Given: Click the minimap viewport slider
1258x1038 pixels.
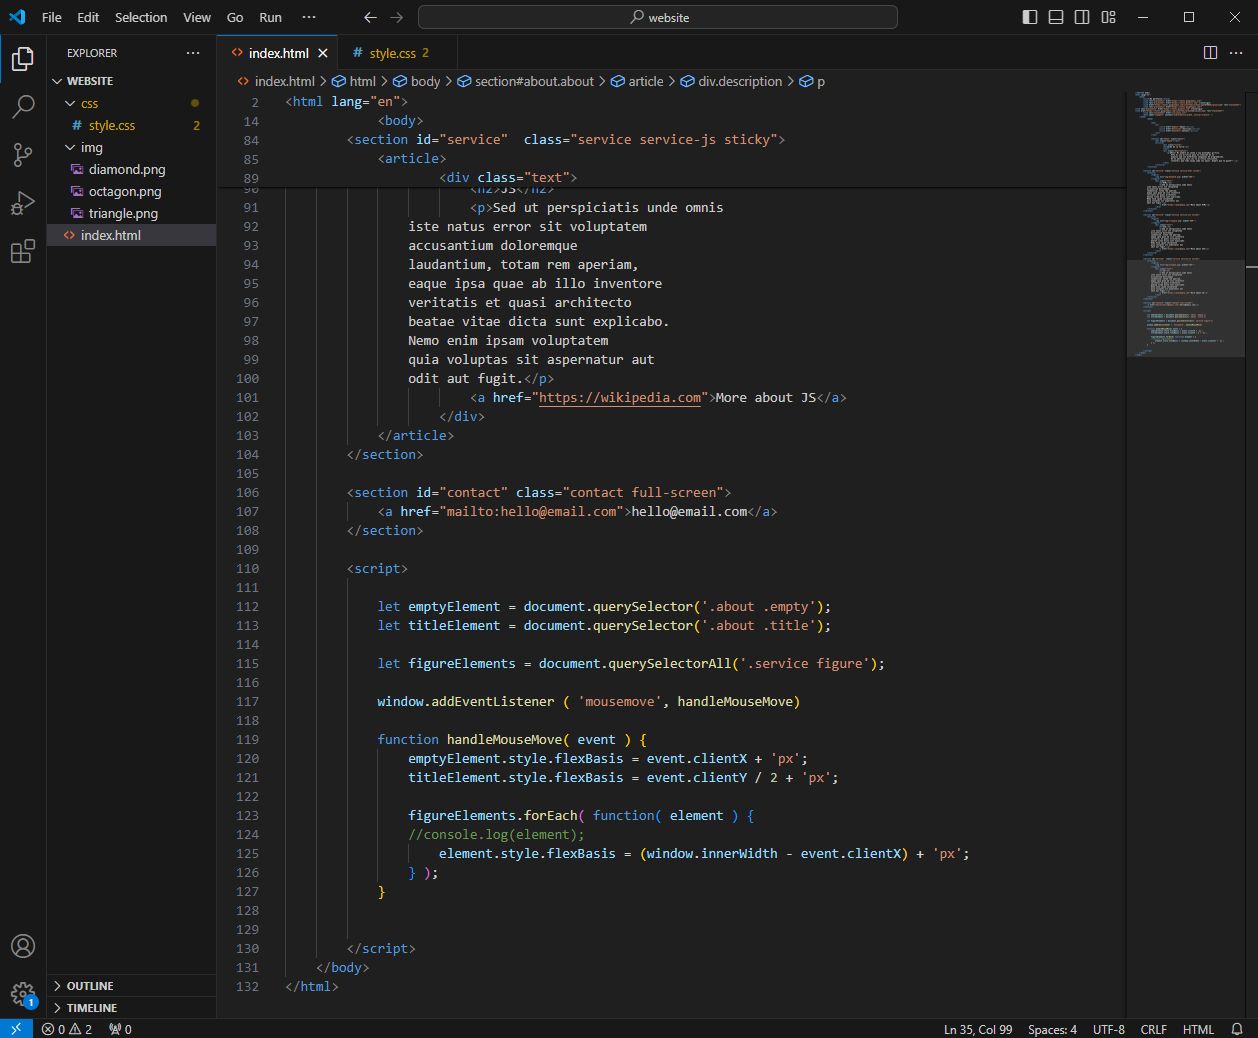Looking at the screenshot, I should click(1185, 308).
